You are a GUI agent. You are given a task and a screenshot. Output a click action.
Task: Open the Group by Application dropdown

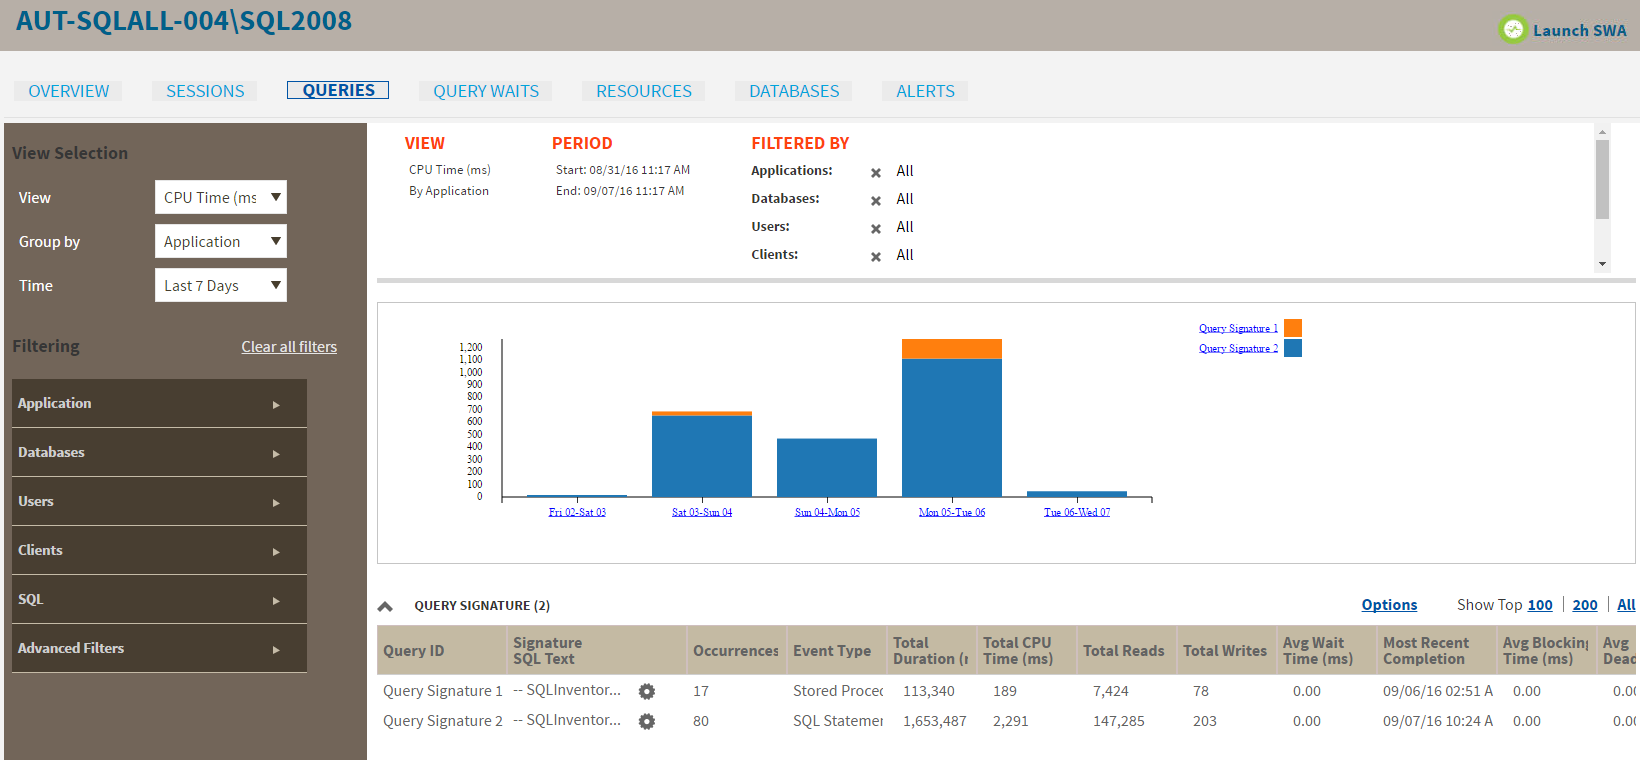(x=221, y=242)
